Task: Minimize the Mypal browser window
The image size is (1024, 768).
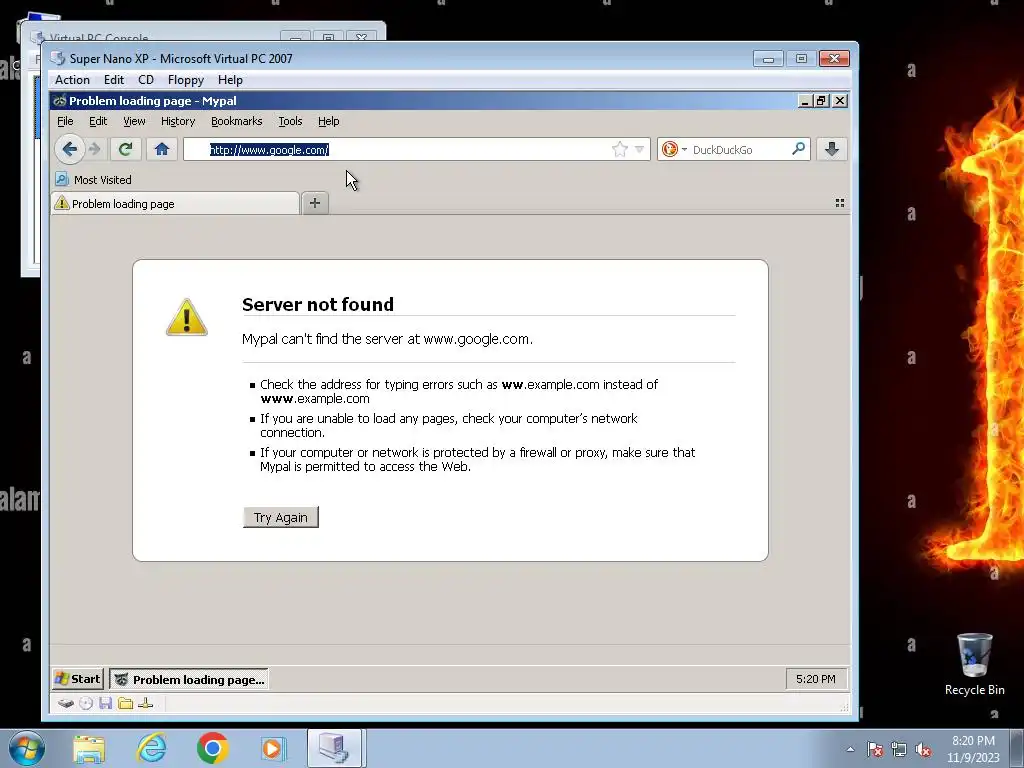Action: [x=805, y=101]
